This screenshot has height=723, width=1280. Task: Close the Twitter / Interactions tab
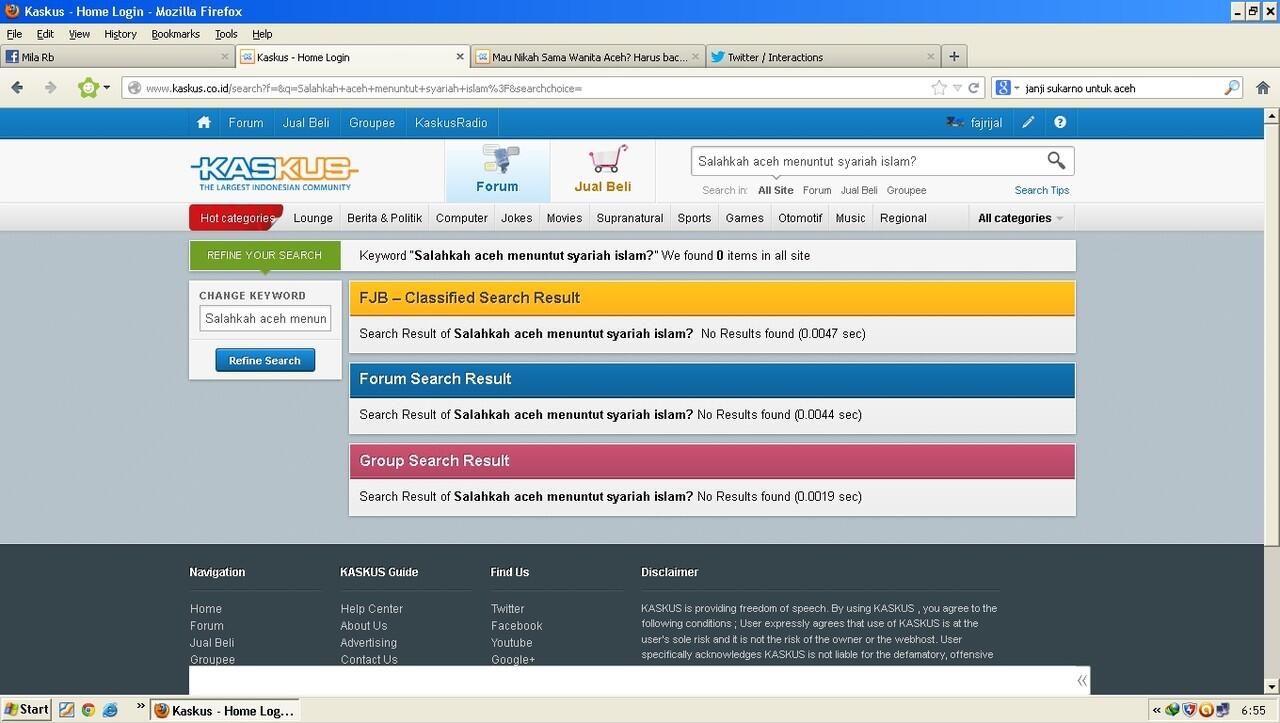coord(931,57)
